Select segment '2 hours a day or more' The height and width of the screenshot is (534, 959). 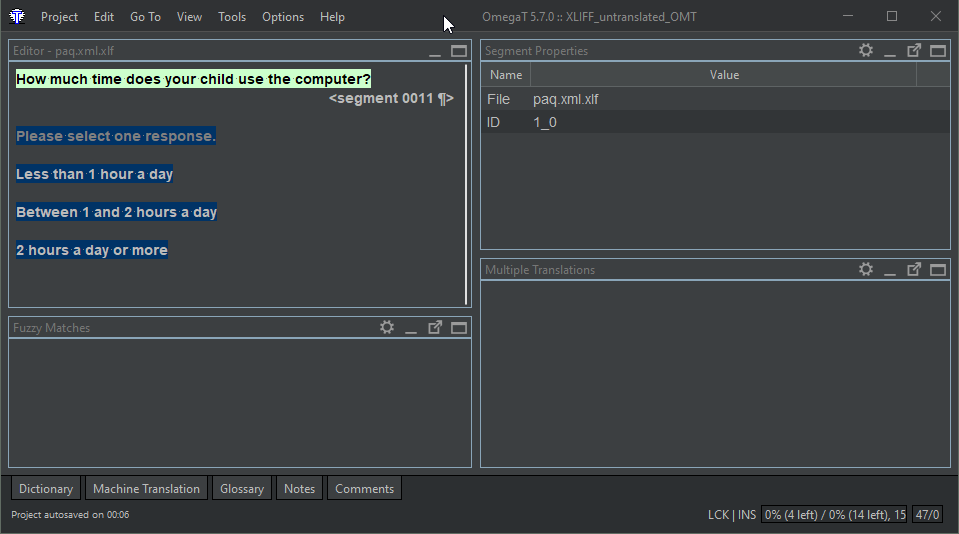click(x=92, y=250)
